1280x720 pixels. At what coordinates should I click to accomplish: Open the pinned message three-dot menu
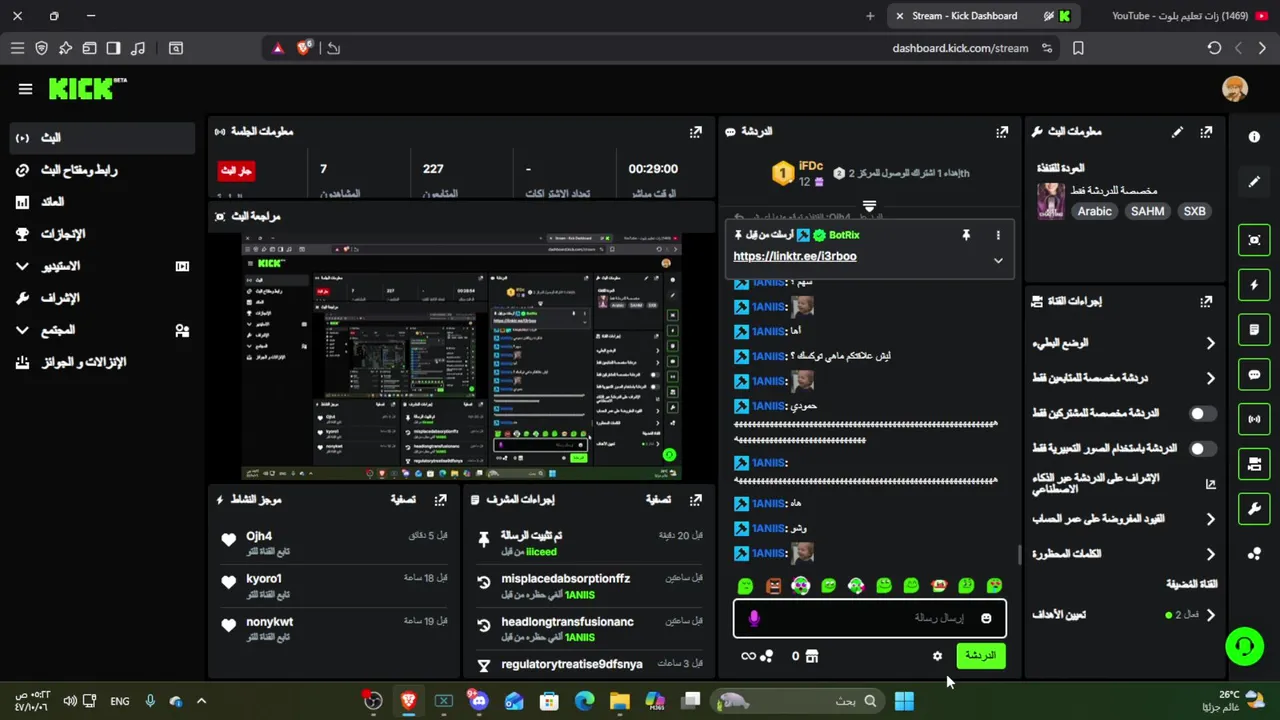click(x=997, y=235)
